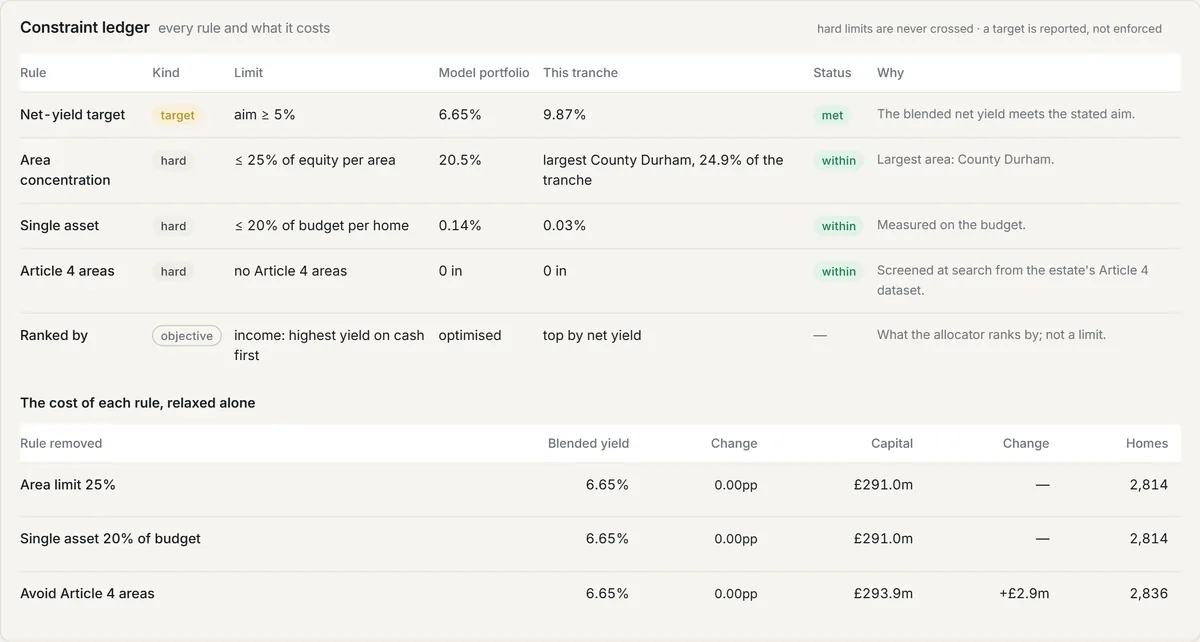Click the 'Rule' column header
Image resolution: width=1200 pixels, height=642 pixels.
(x=33, y=73)
